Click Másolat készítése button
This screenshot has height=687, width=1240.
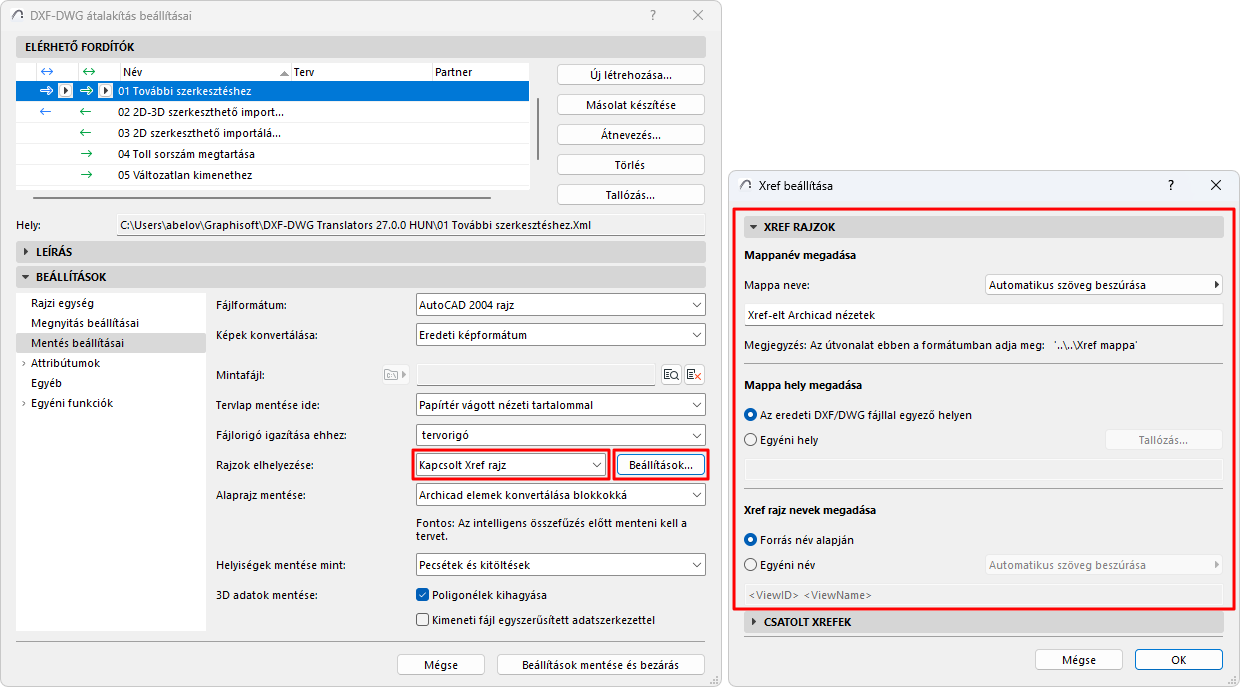coord(631,105)
